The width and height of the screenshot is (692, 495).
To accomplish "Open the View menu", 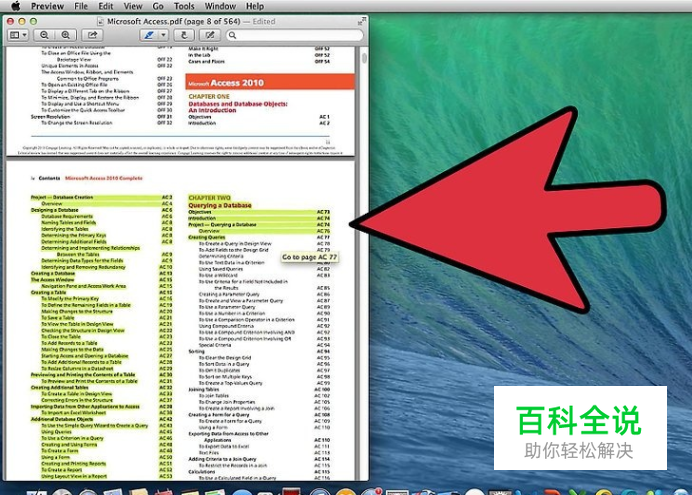I will 133,6.
